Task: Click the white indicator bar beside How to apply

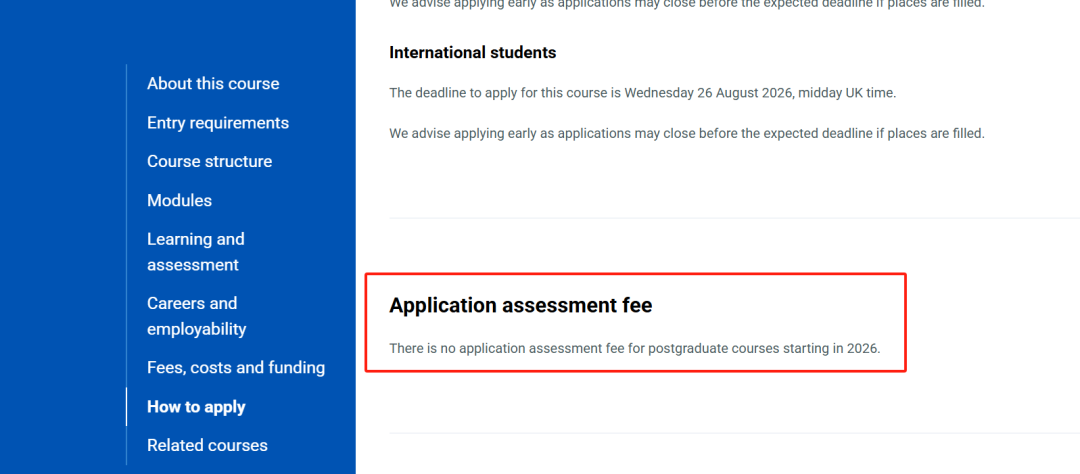Action: pyautogui.click(x=127, y=407)
